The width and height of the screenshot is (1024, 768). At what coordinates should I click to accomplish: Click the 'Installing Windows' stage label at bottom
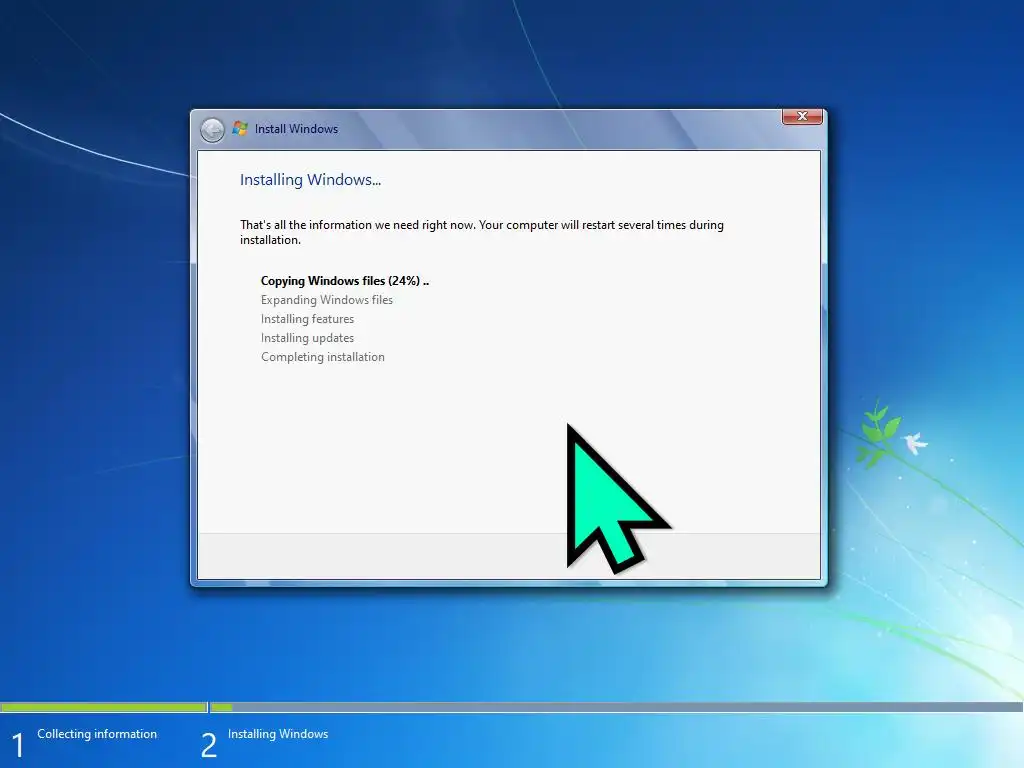(278, 734)
